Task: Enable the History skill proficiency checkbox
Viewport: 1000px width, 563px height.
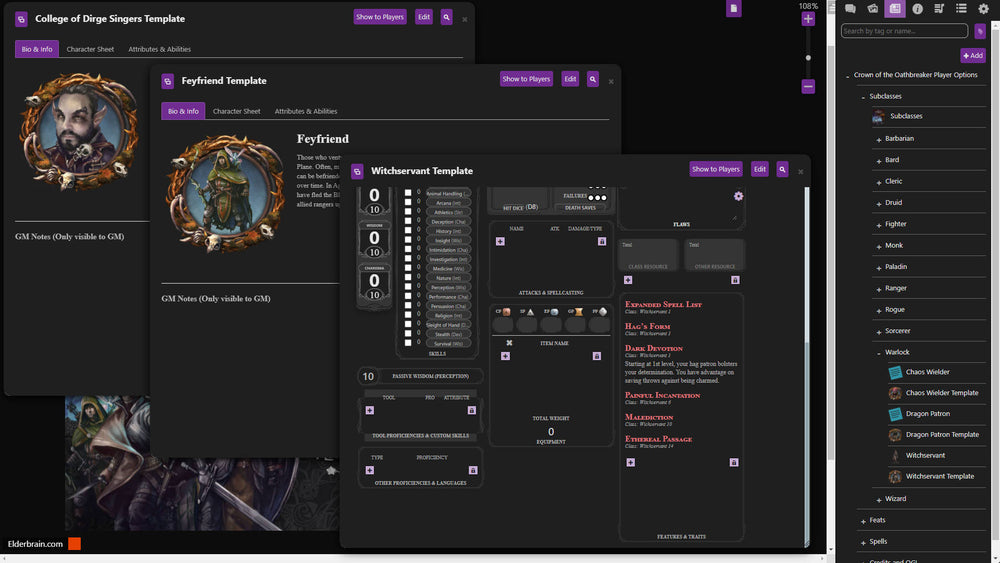Action: [x=407, y=231]
